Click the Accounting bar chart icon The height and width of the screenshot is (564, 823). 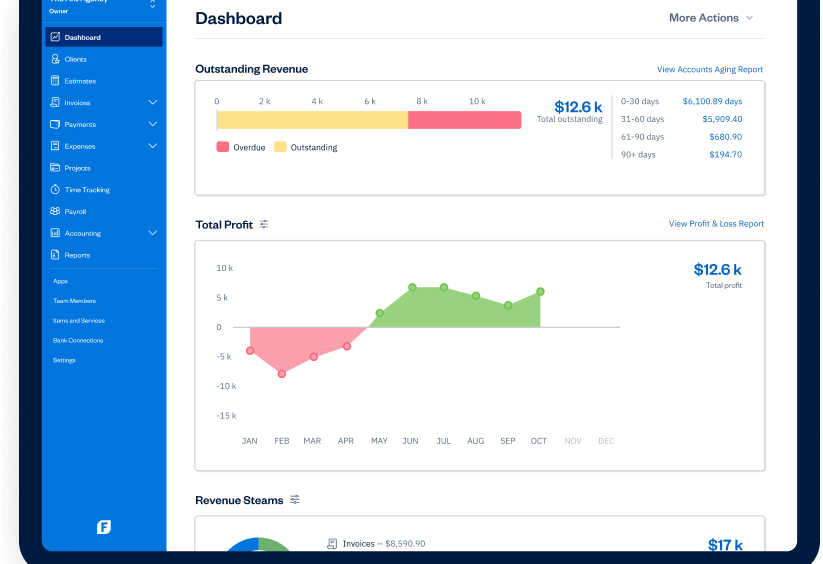[55, 233]
